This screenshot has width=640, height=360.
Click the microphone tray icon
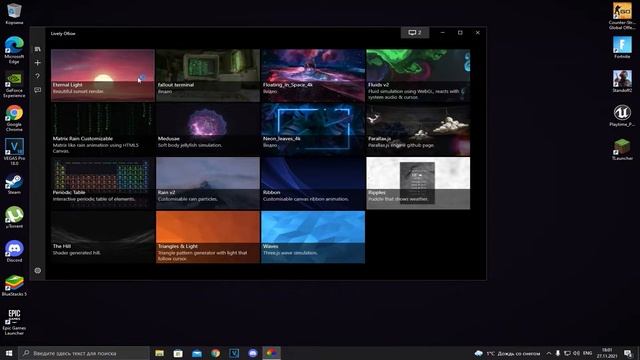[558, 353]
